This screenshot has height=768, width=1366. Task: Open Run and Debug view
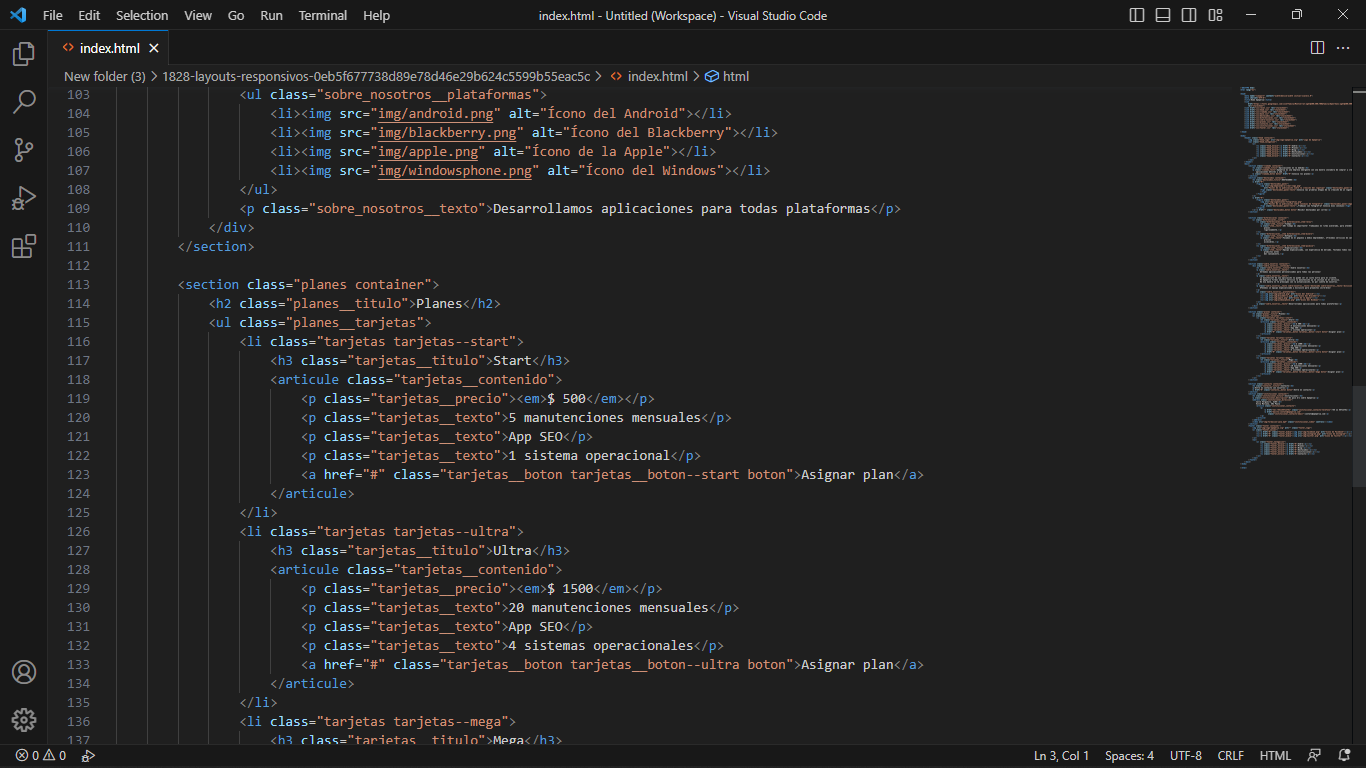(x=24, y=198)
